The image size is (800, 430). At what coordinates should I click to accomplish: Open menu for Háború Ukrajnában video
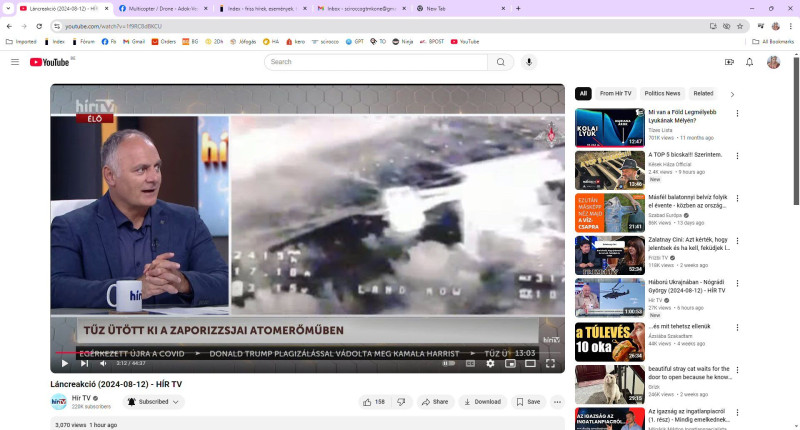point(737,283)
